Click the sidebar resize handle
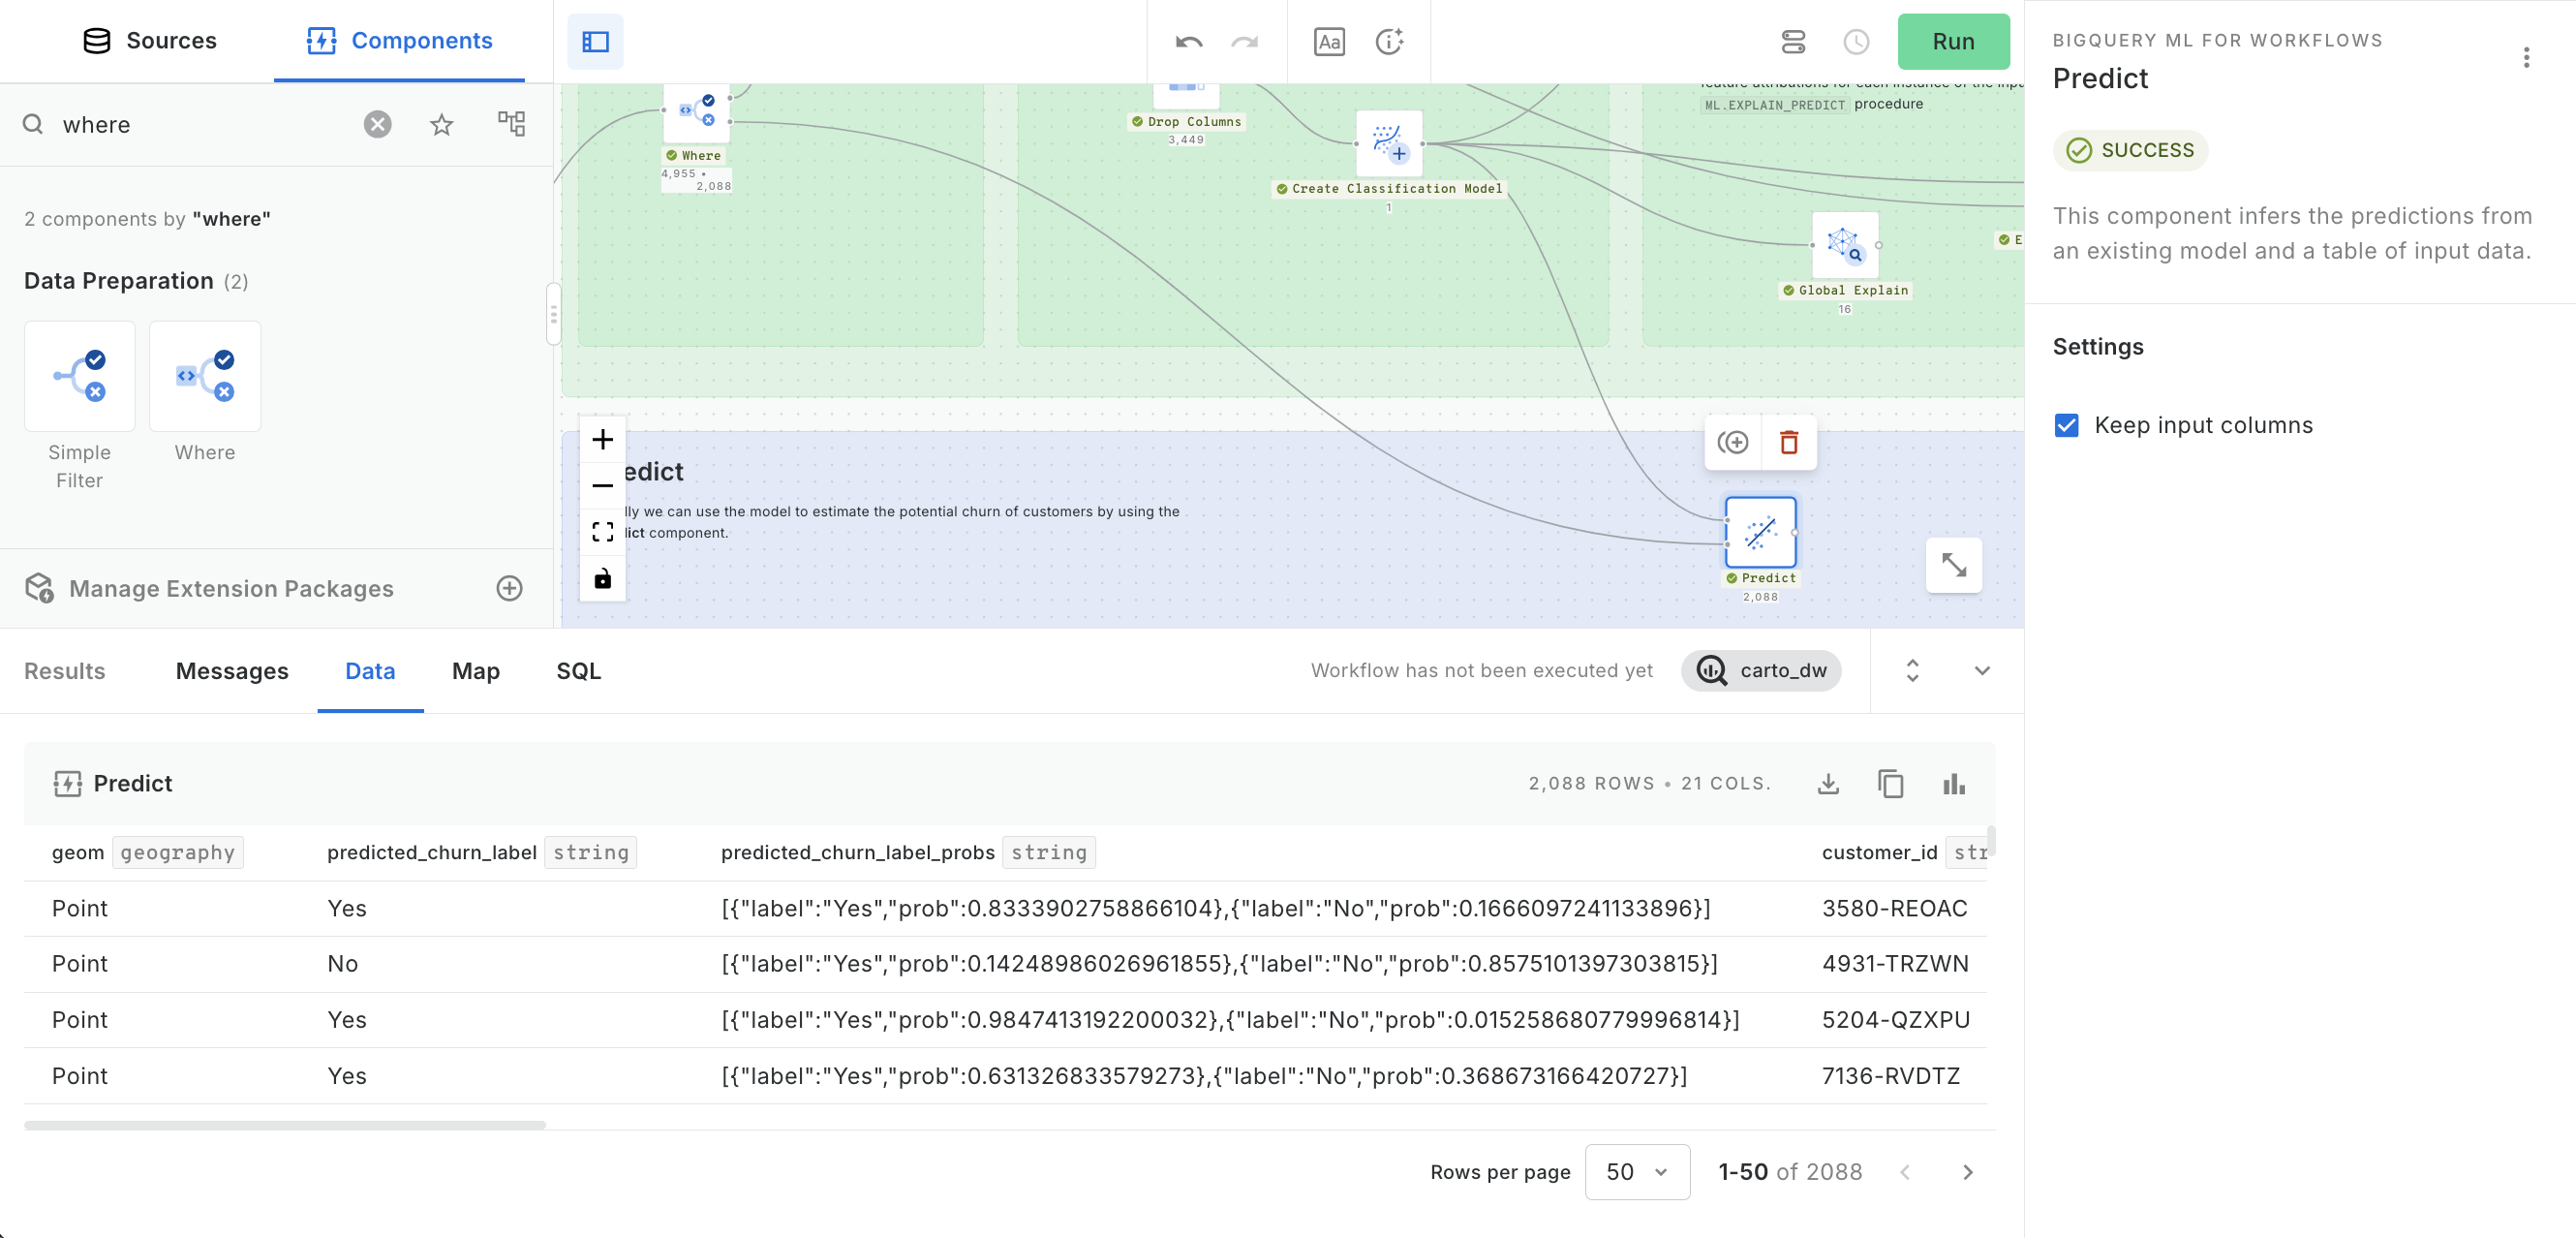Screen dimensions: 2576x1238 pyautogui.click(x=553, y=314)
